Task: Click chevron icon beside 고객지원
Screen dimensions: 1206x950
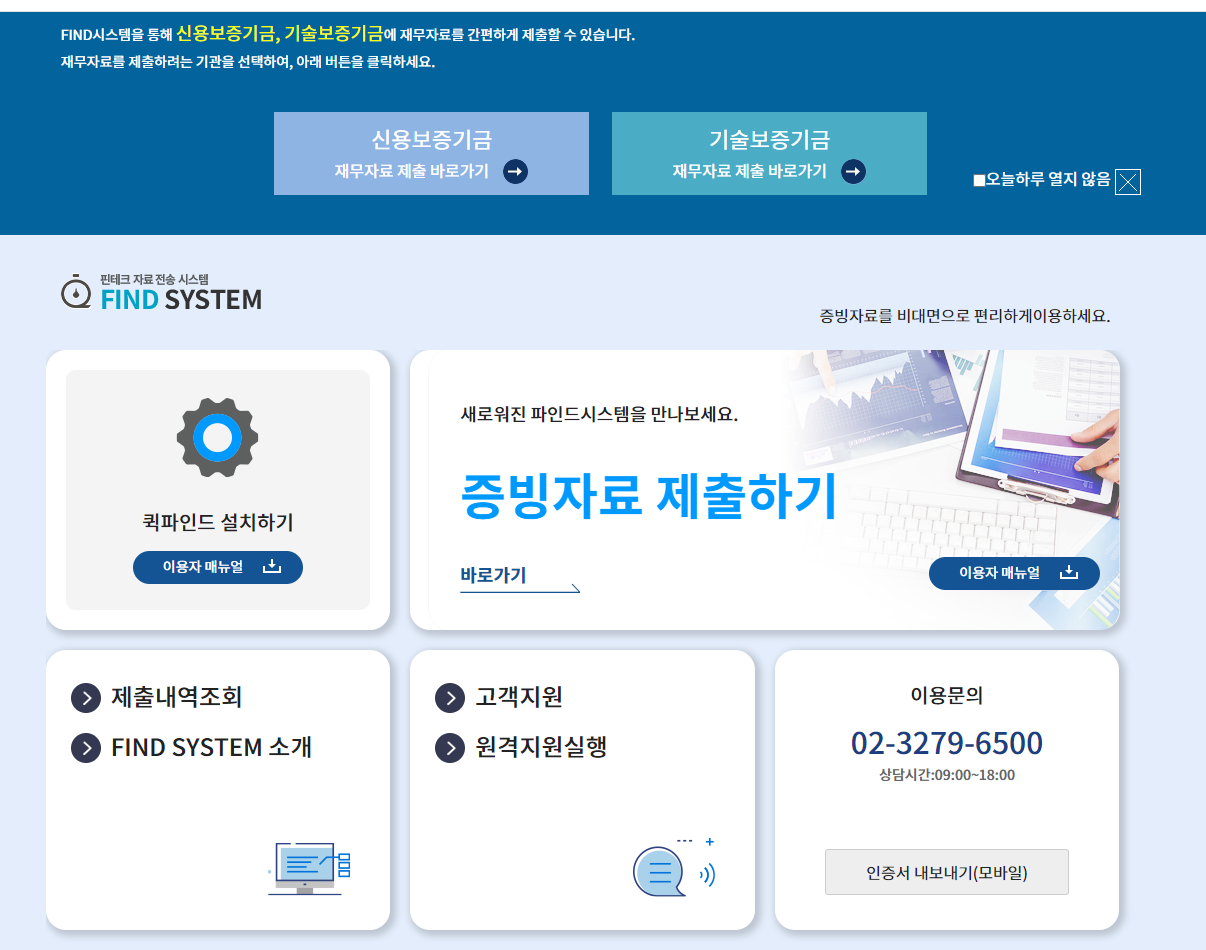Action: [x=450, y=698]
